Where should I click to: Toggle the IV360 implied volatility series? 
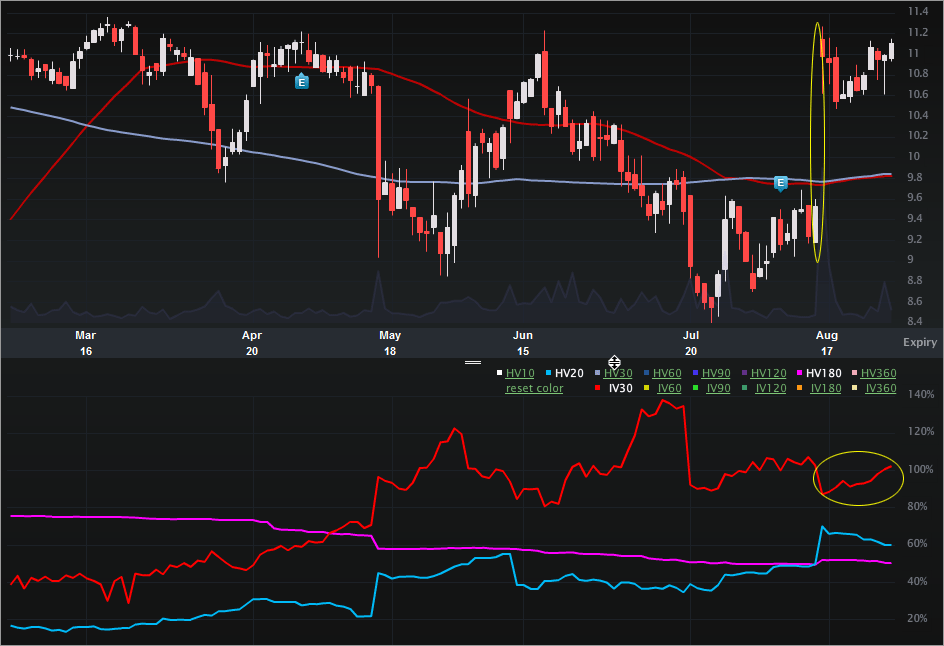881,388
